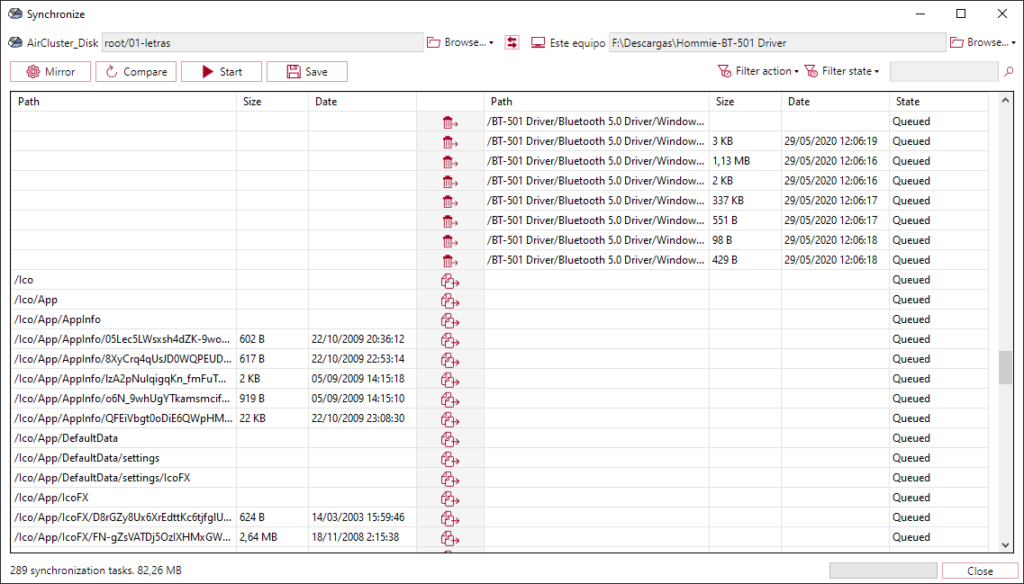The height and width of the screenshot is (584, 1024).
Task: Click copy action icon for 602 B file
Action: pyautogui.click(x=449, y=340)
